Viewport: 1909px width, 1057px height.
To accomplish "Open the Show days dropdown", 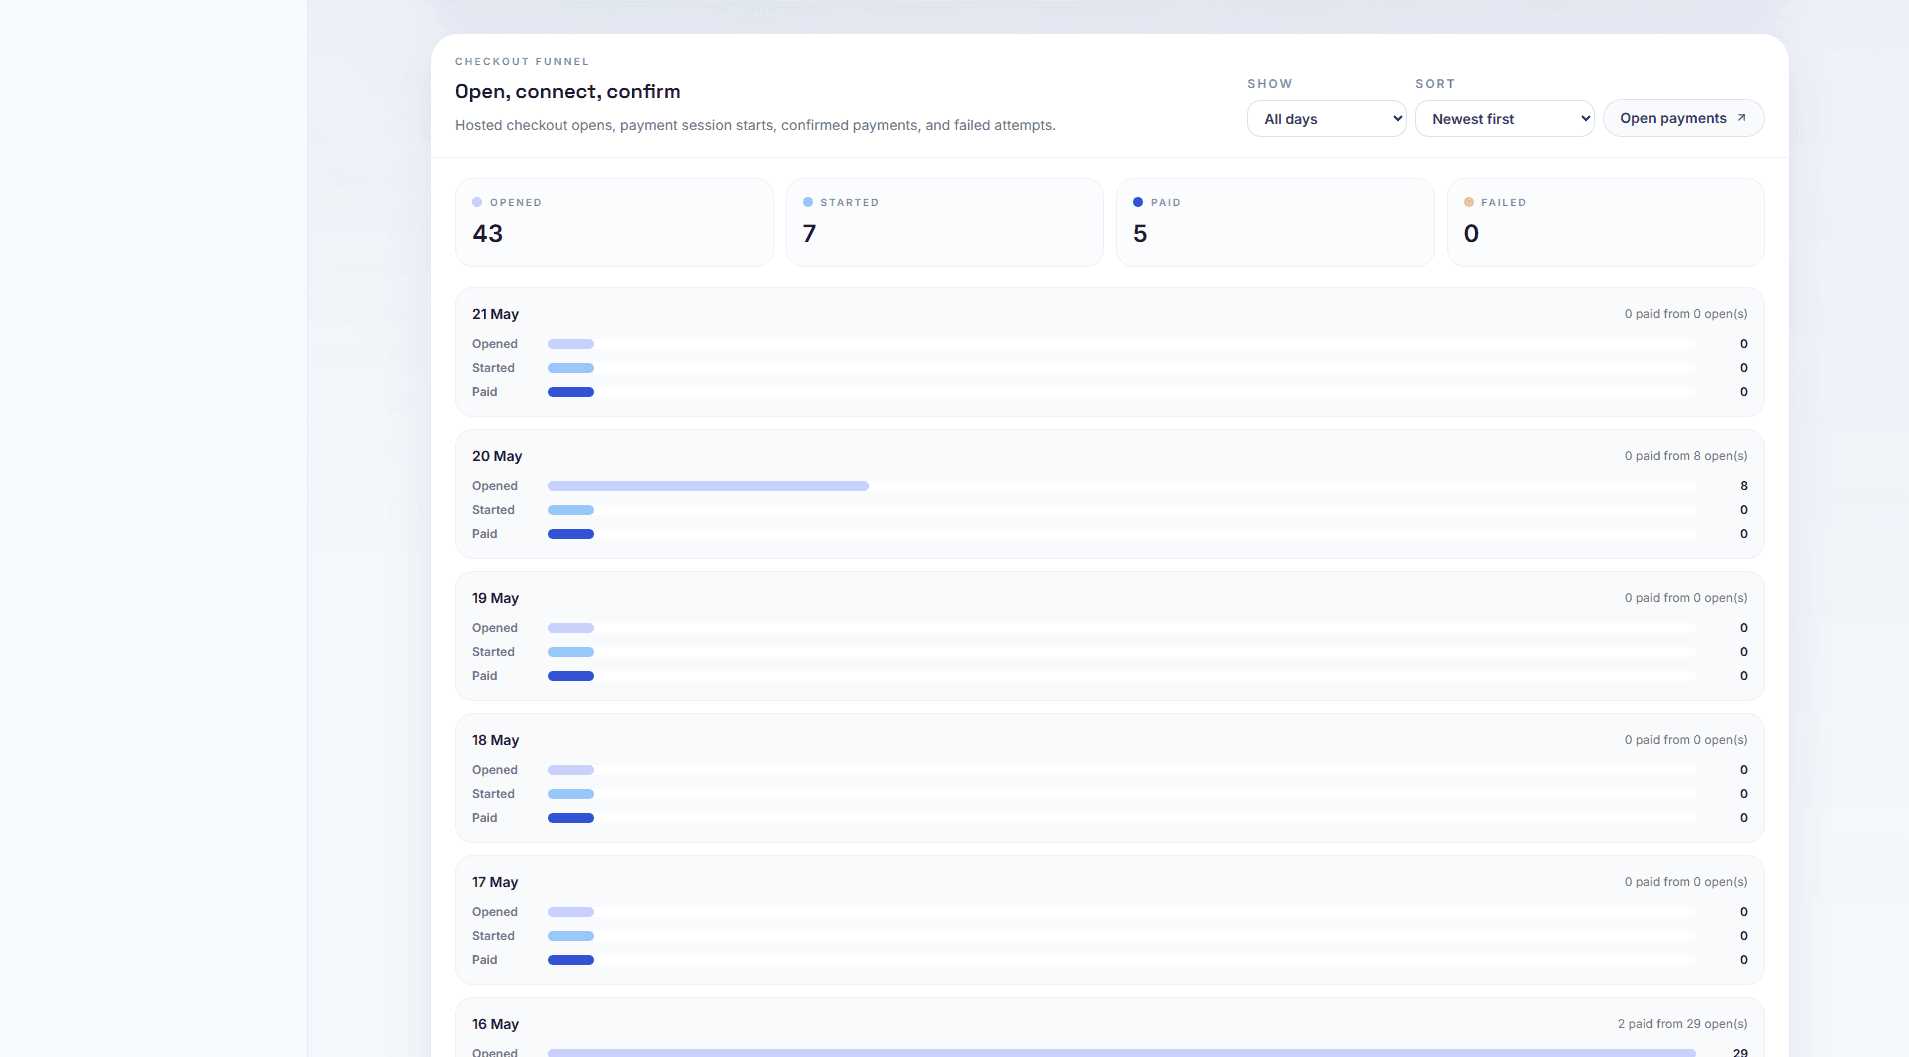I will pyautogui.click(x=1326, y=119).
